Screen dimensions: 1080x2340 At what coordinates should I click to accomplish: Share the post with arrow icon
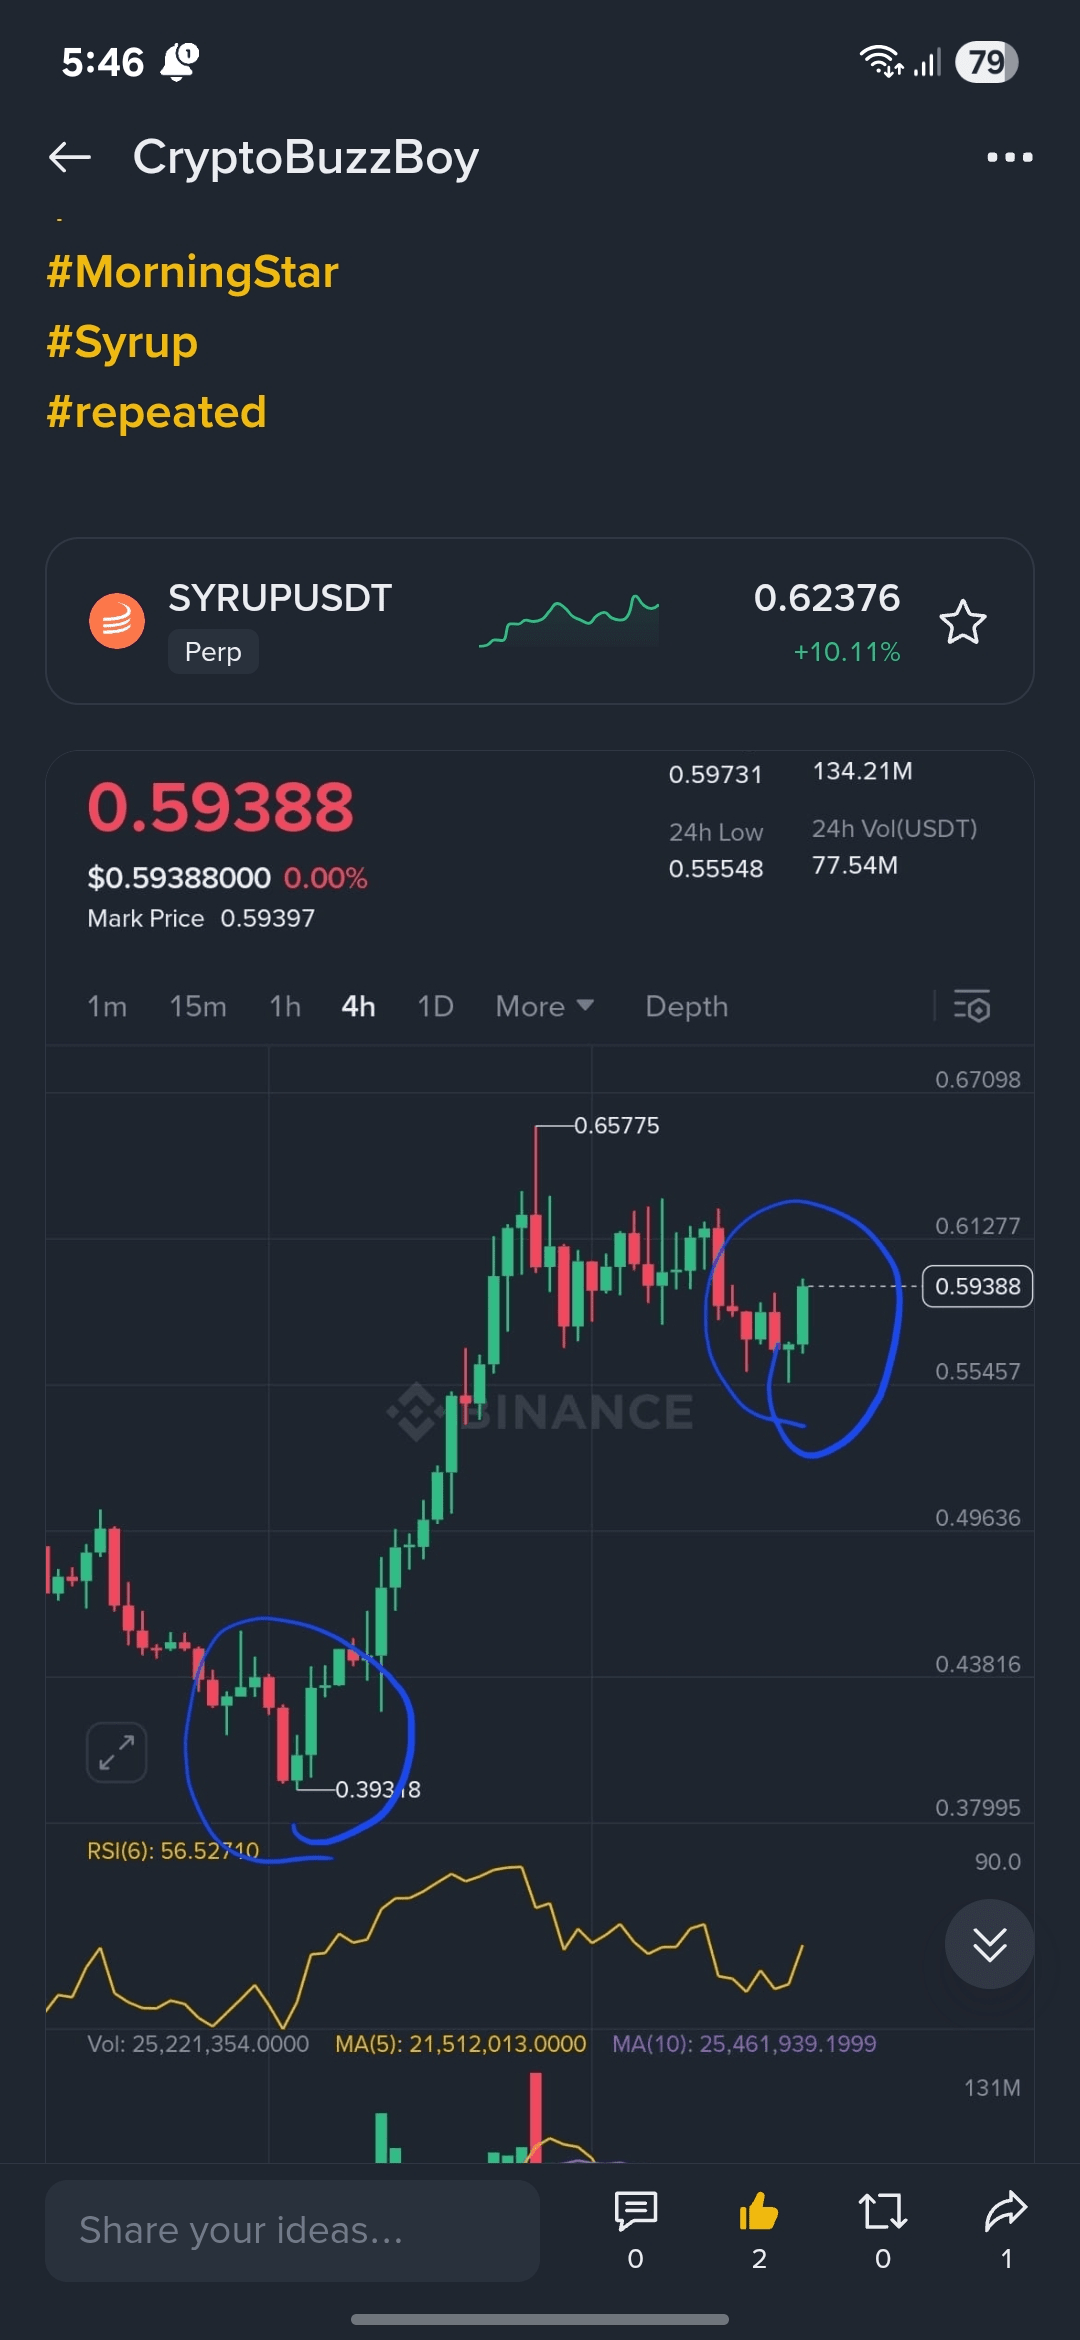click(1006, 2211)
